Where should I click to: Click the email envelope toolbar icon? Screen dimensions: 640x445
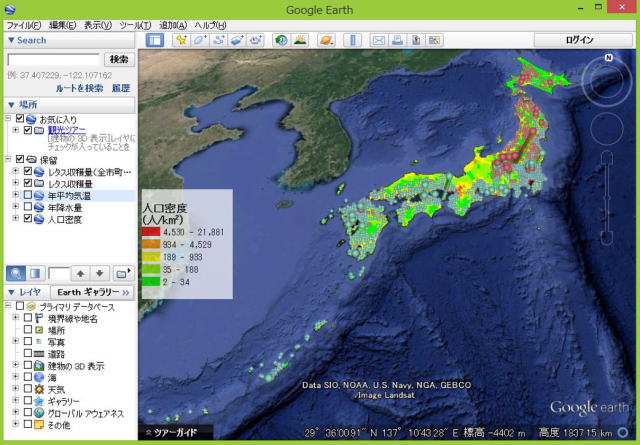click(379, 40)
